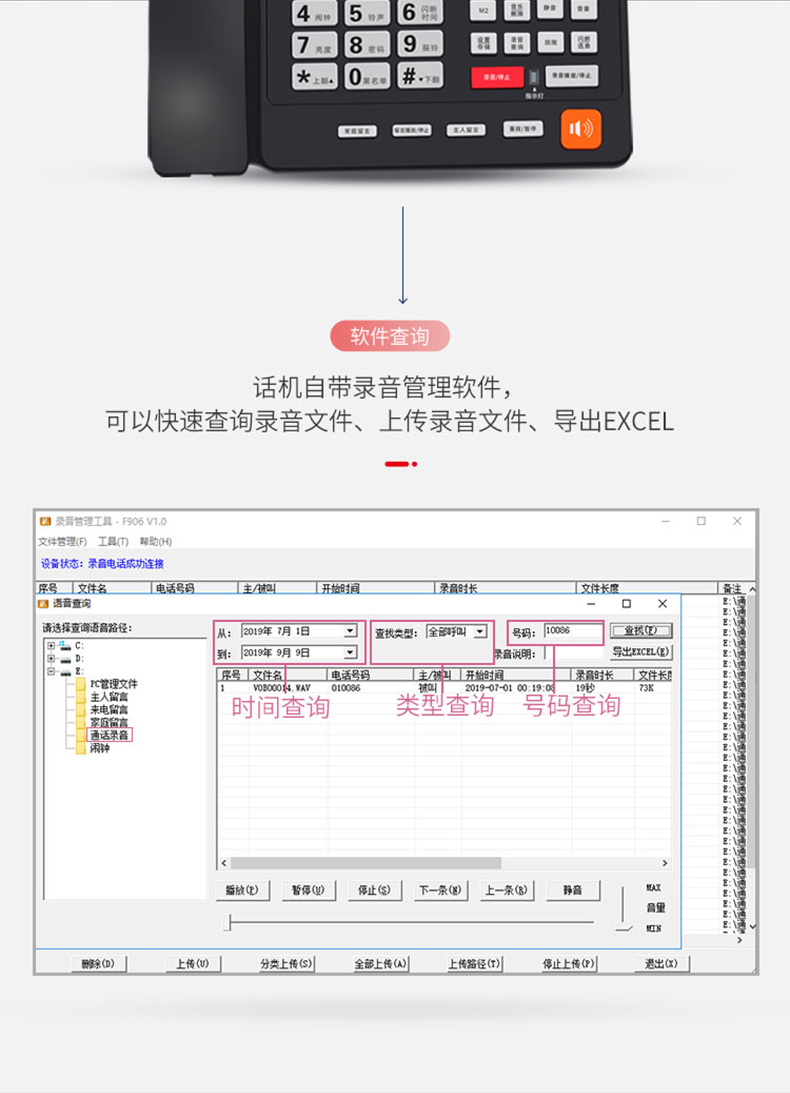Viewport: 790px width, 1093px height.
Task: Tap the 7 key on phone keypad
Action: tap(314, 46)
